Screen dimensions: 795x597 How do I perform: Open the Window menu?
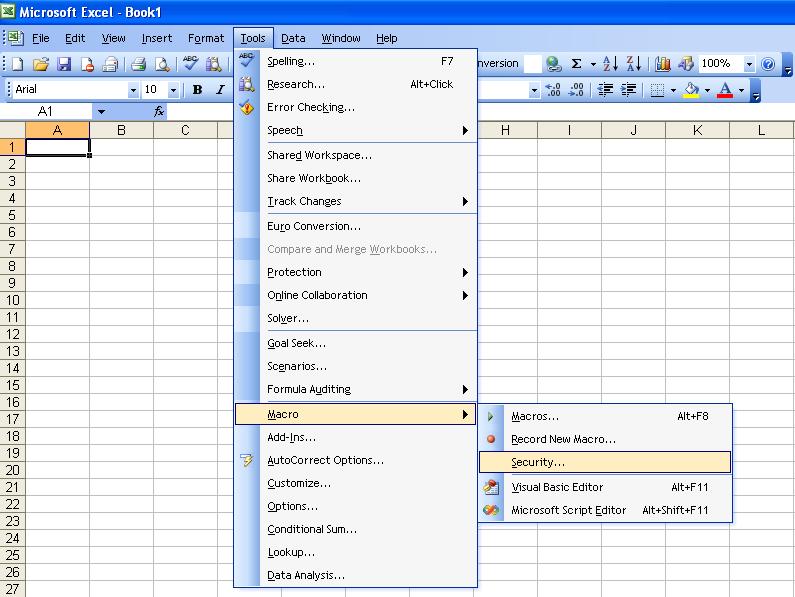341,38
